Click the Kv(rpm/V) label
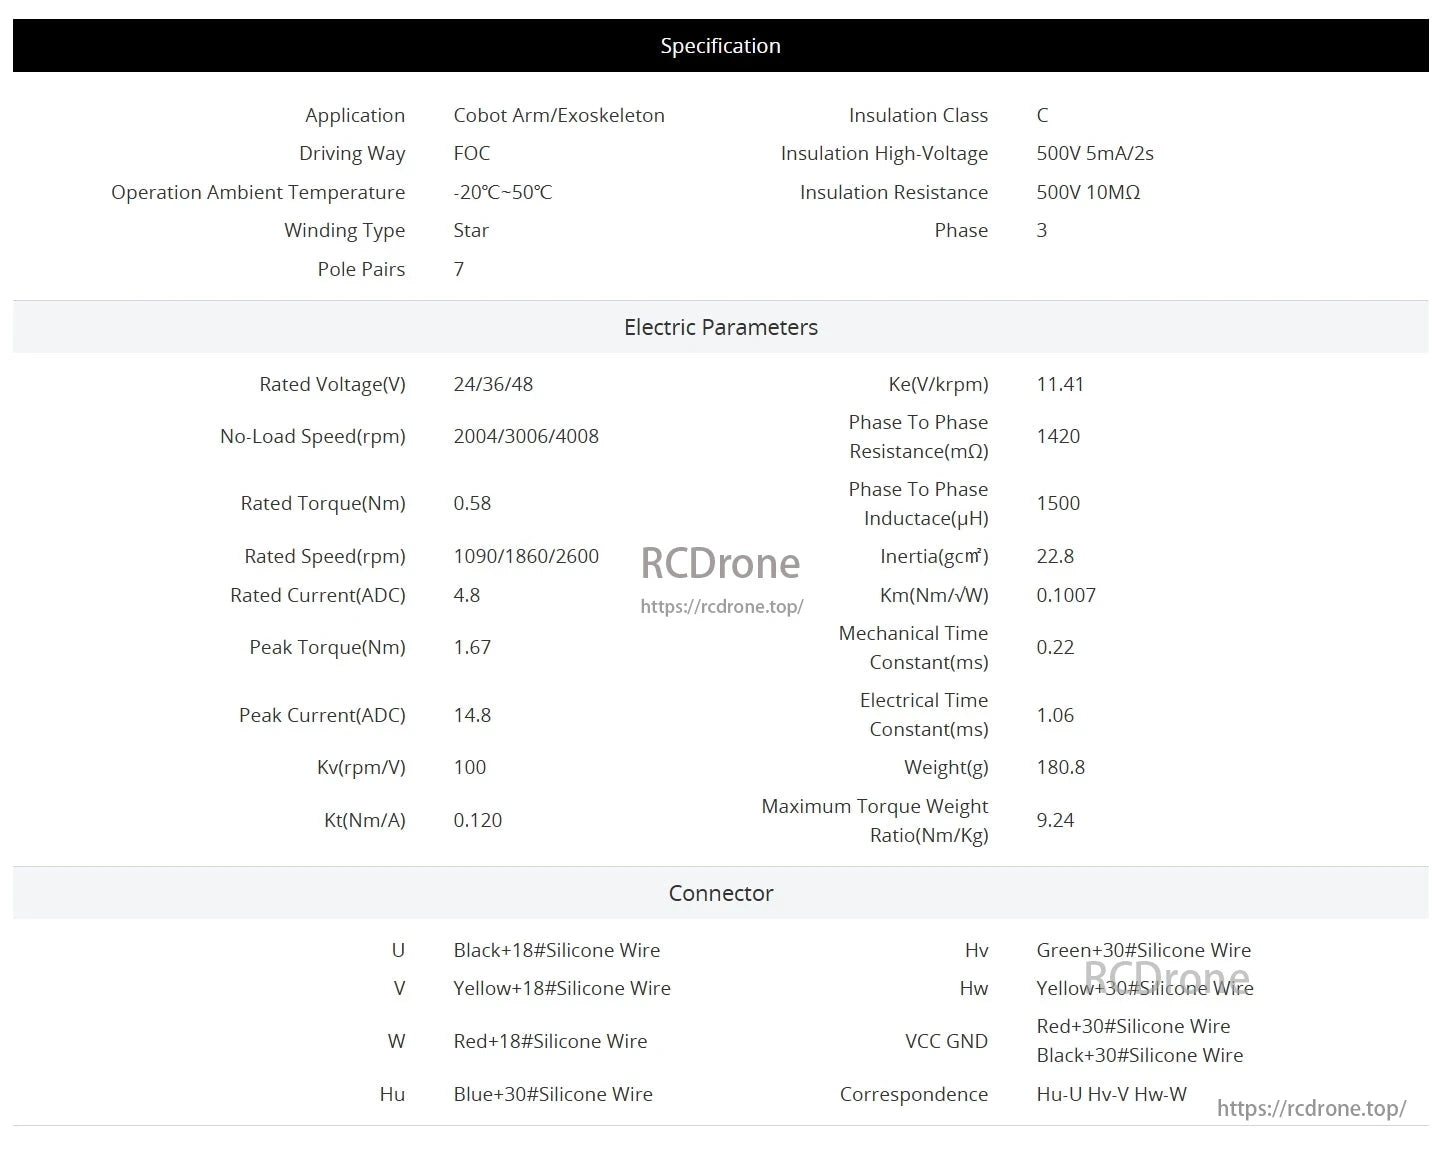 click(x=361, y=767)
